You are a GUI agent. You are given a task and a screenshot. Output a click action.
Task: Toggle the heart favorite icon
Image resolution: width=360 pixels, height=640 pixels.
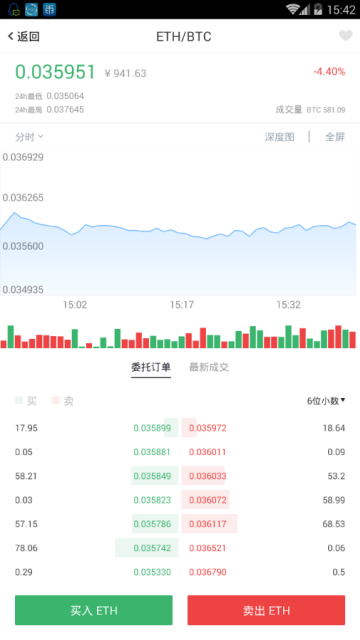(x=346, y=36)
